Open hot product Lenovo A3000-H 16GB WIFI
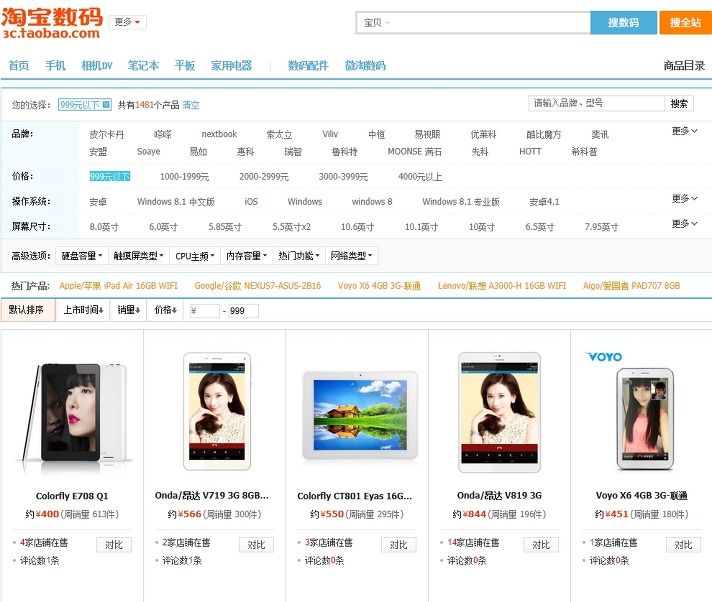712x602 pixels. [502, 286]
